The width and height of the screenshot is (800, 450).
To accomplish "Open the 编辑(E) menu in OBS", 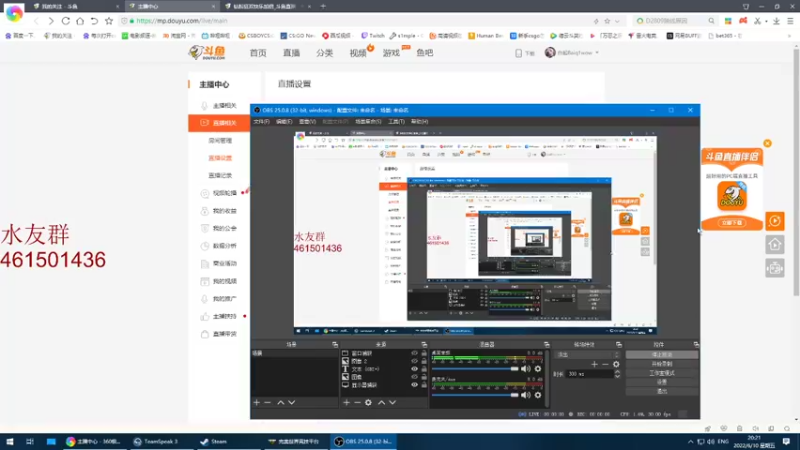I will click(284, 121).
